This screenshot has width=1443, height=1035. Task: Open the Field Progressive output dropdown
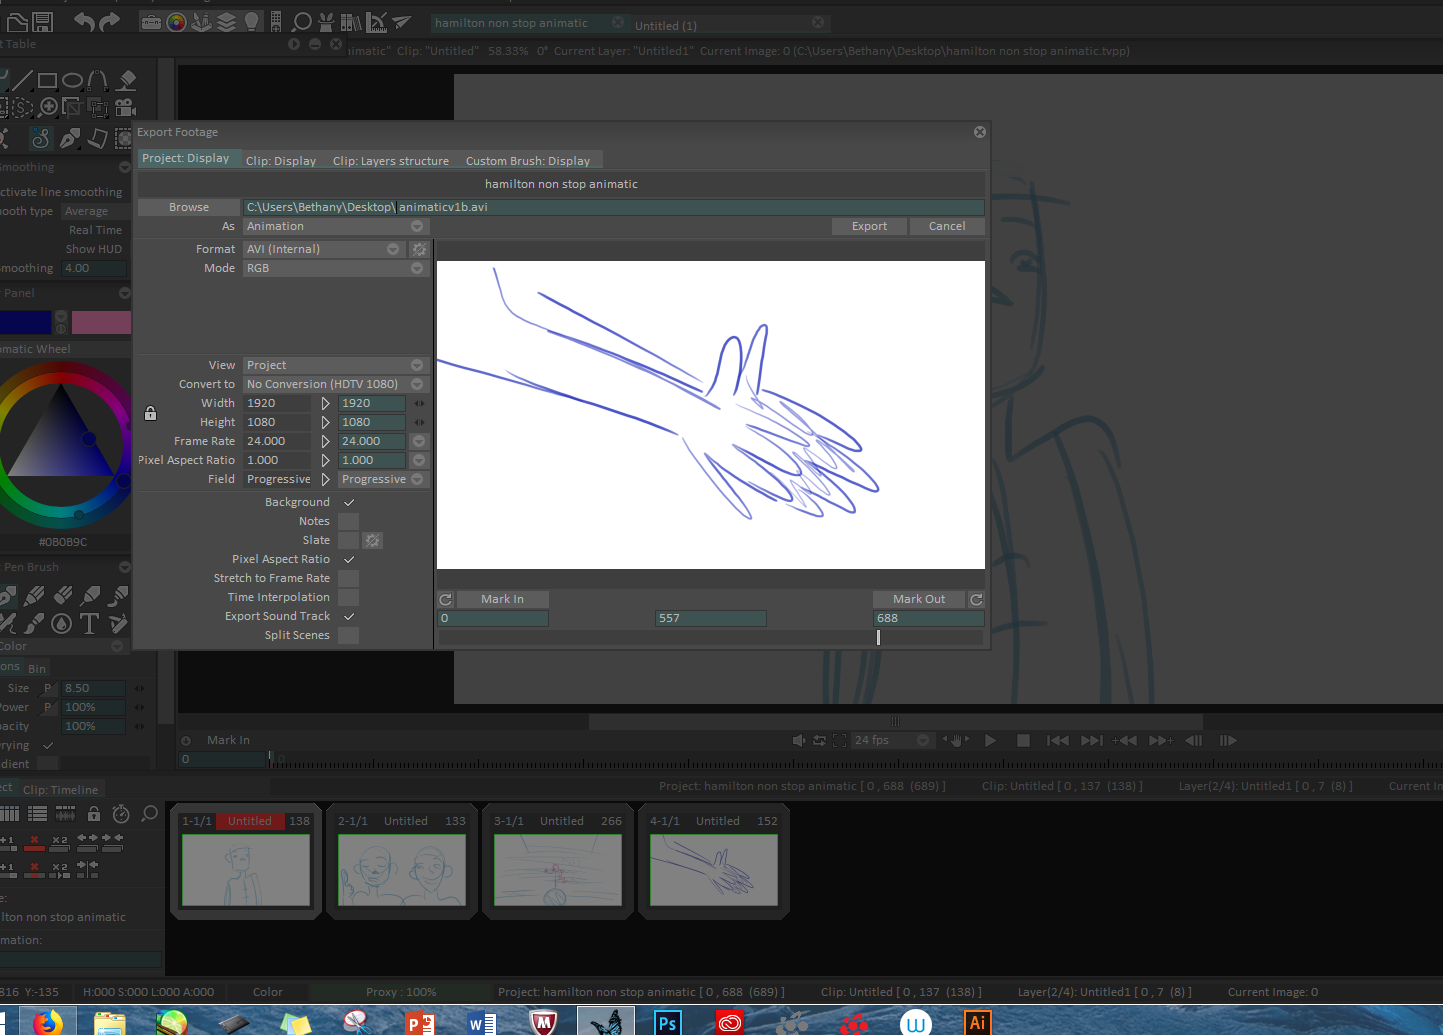(x=383, y=479)
